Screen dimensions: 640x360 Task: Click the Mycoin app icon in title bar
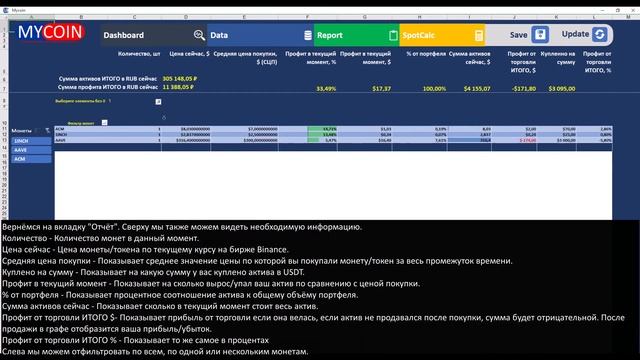click(6, 10)
